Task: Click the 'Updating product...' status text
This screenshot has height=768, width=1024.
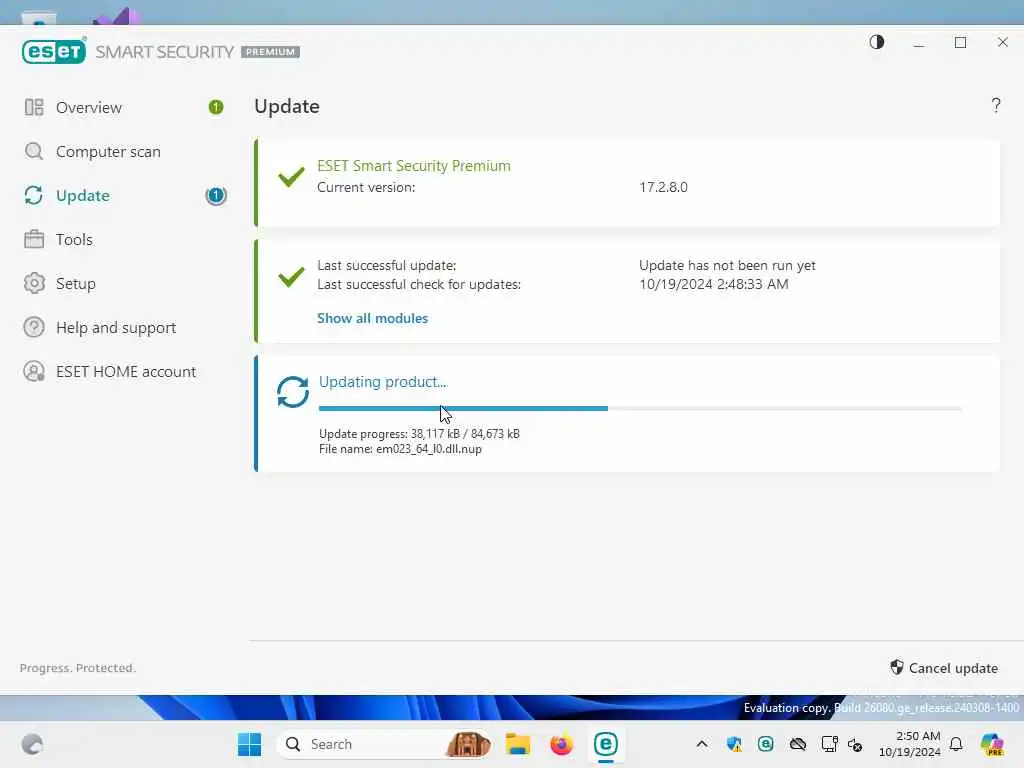Action: (x=383, y=382)
